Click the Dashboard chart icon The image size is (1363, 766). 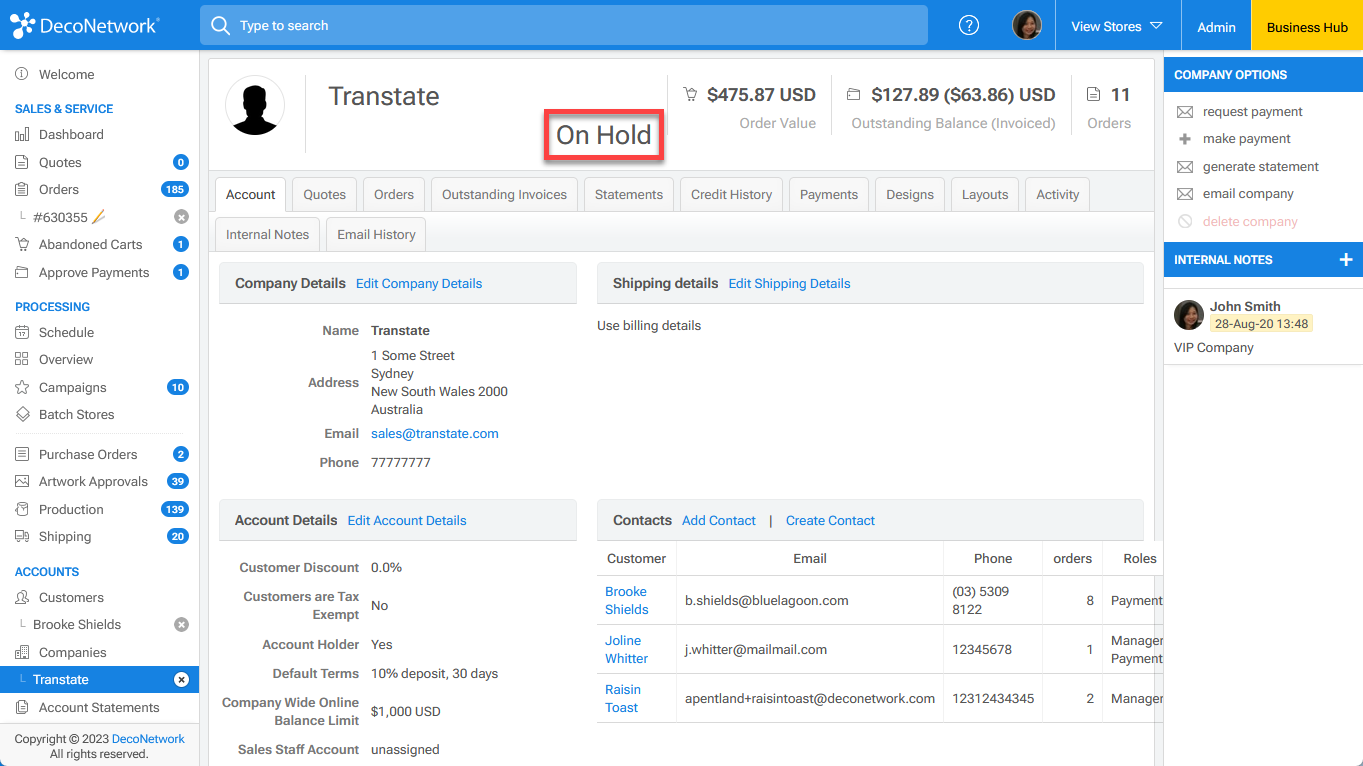click(22, 135)
